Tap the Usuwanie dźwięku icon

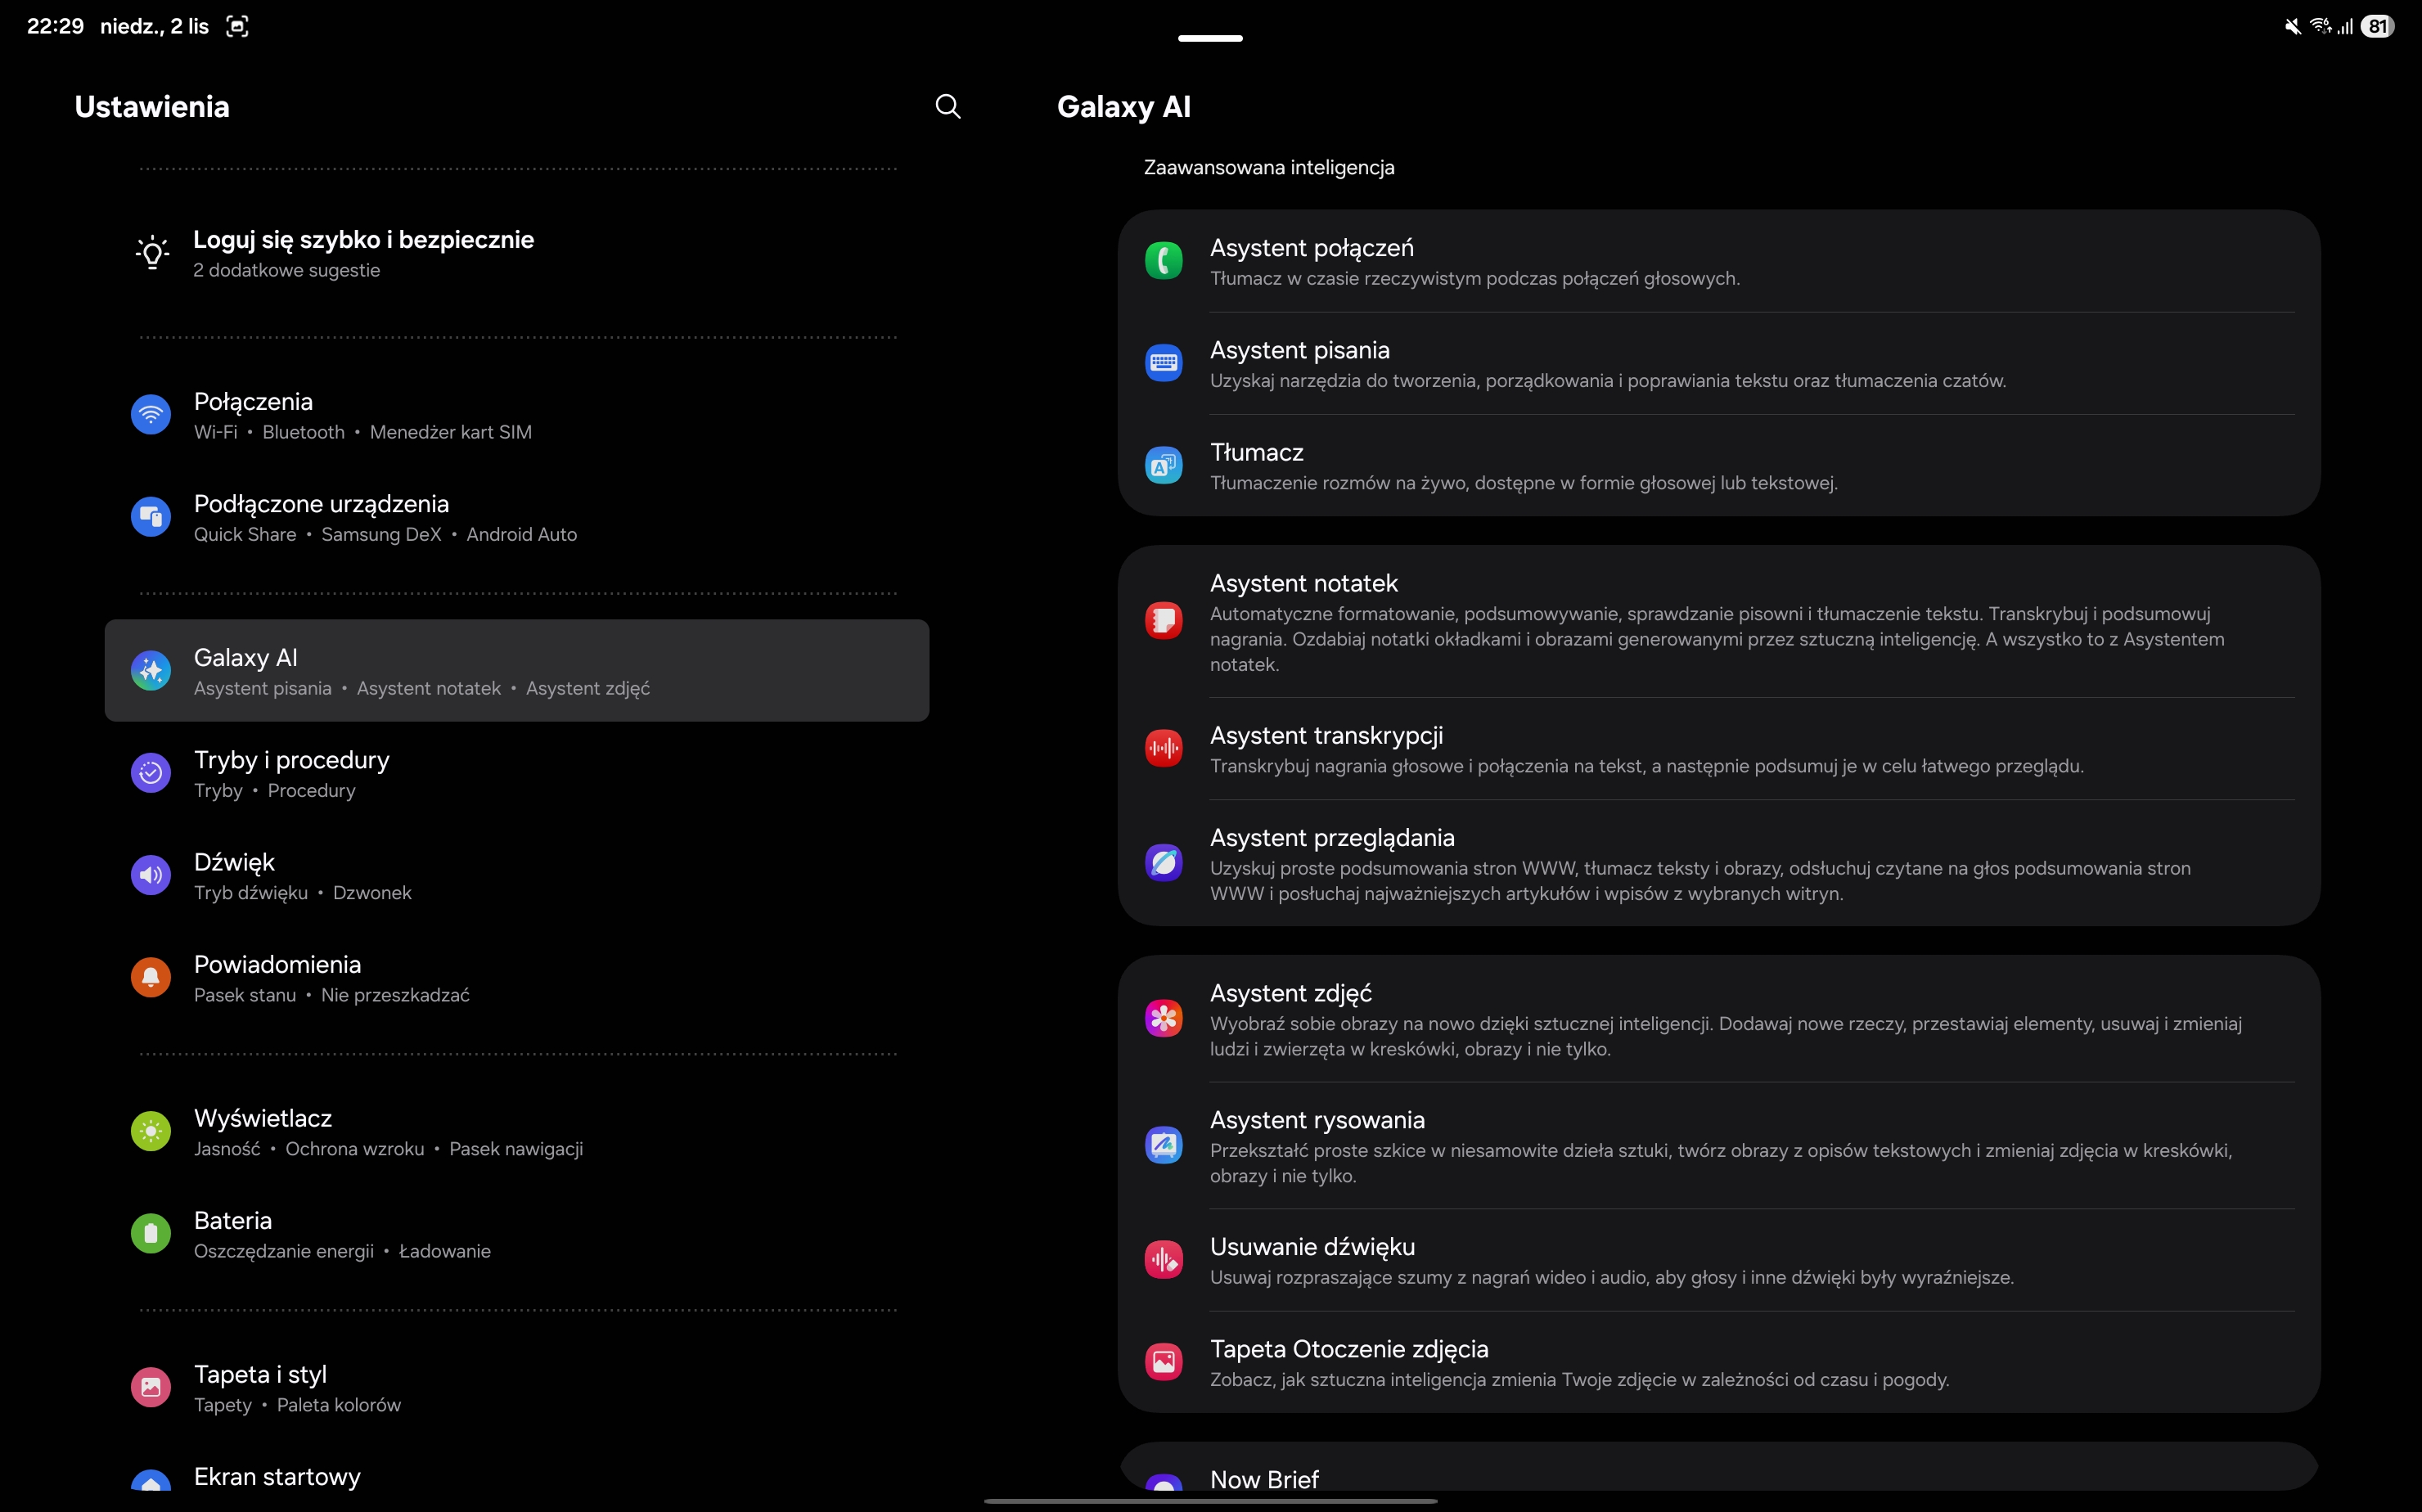point(1163,1260)
